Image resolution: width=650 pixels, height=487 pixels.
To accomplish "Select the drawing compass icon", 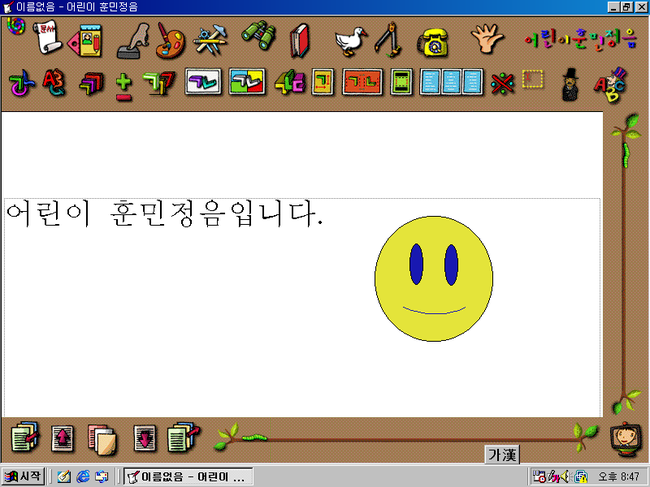I will [x=388, y=41].
